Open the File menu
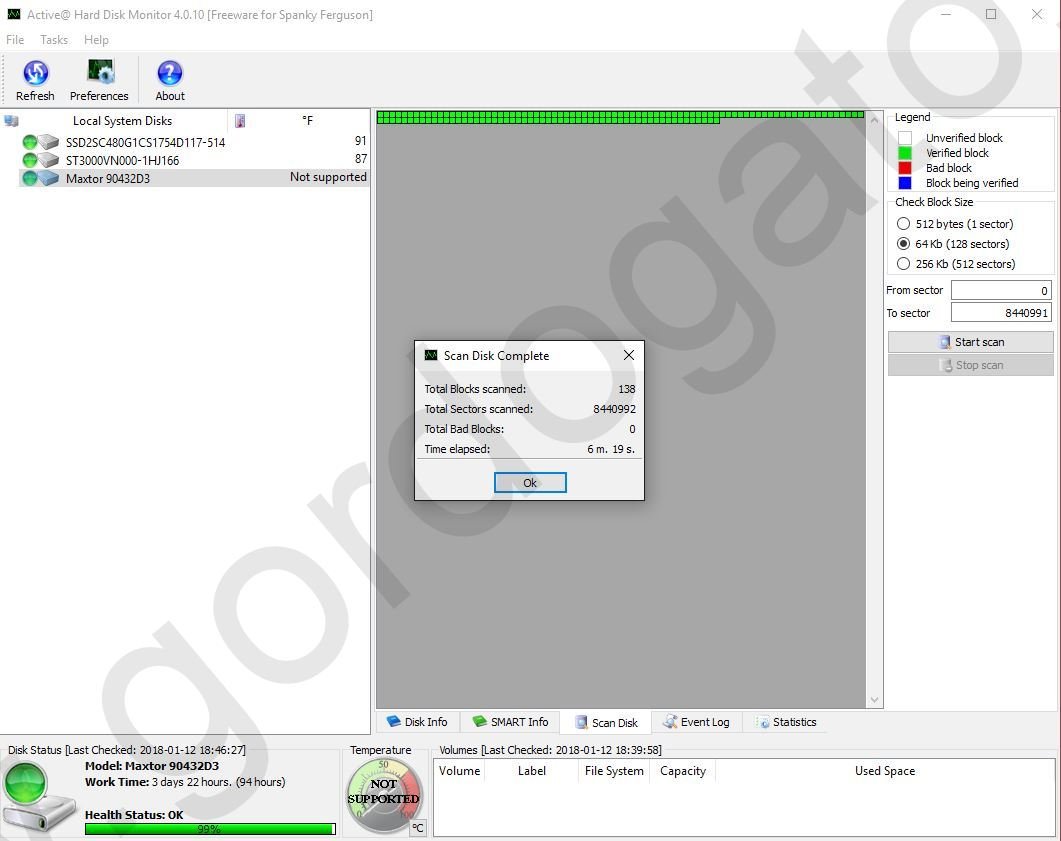1061x841 pixels. 15,40
